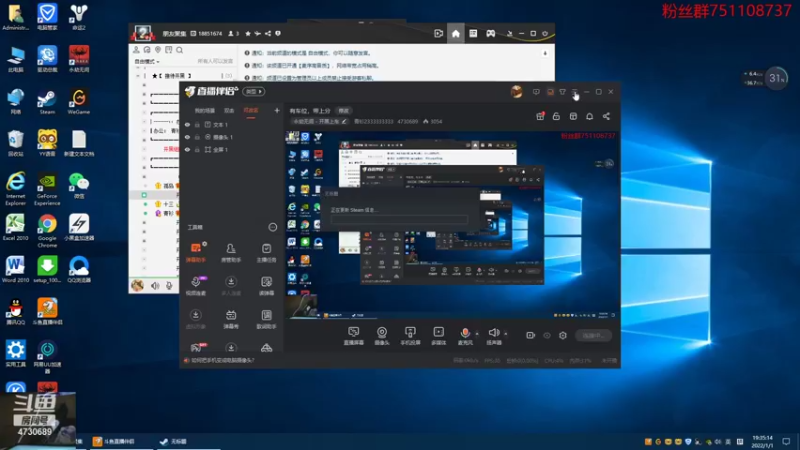
Task: Select the orange highlighted scene tab
Action: [251, 111]
